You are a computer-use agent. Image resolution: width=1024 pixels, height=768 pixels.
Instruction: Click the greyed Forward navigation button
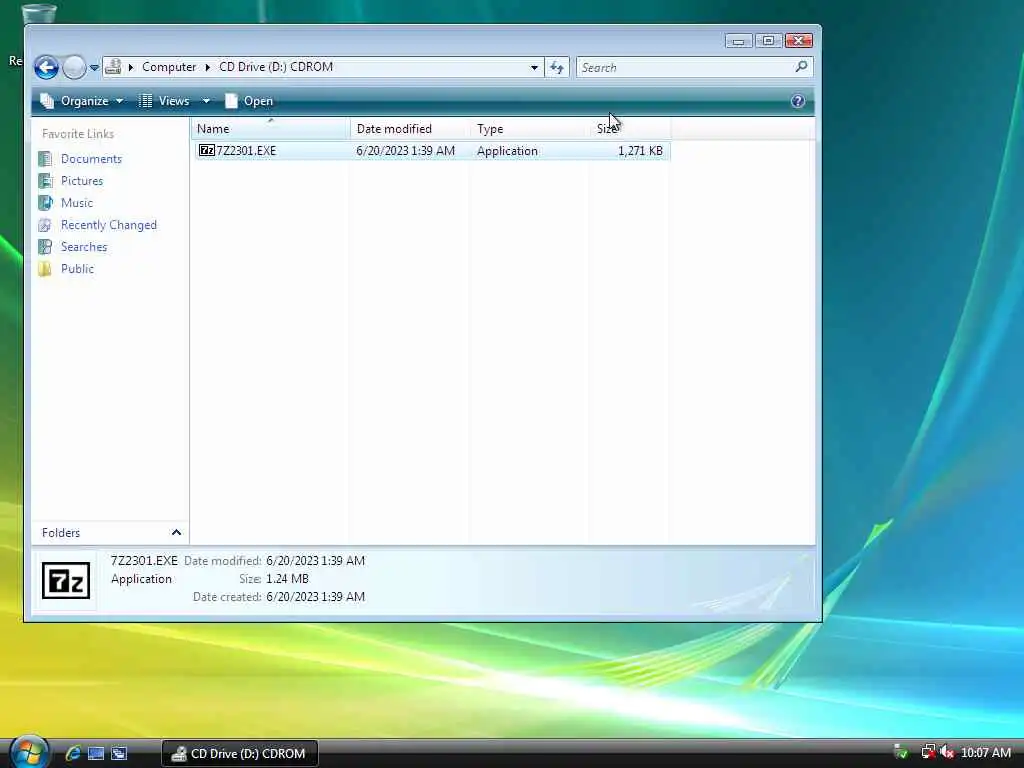click(x=74, y=67)
